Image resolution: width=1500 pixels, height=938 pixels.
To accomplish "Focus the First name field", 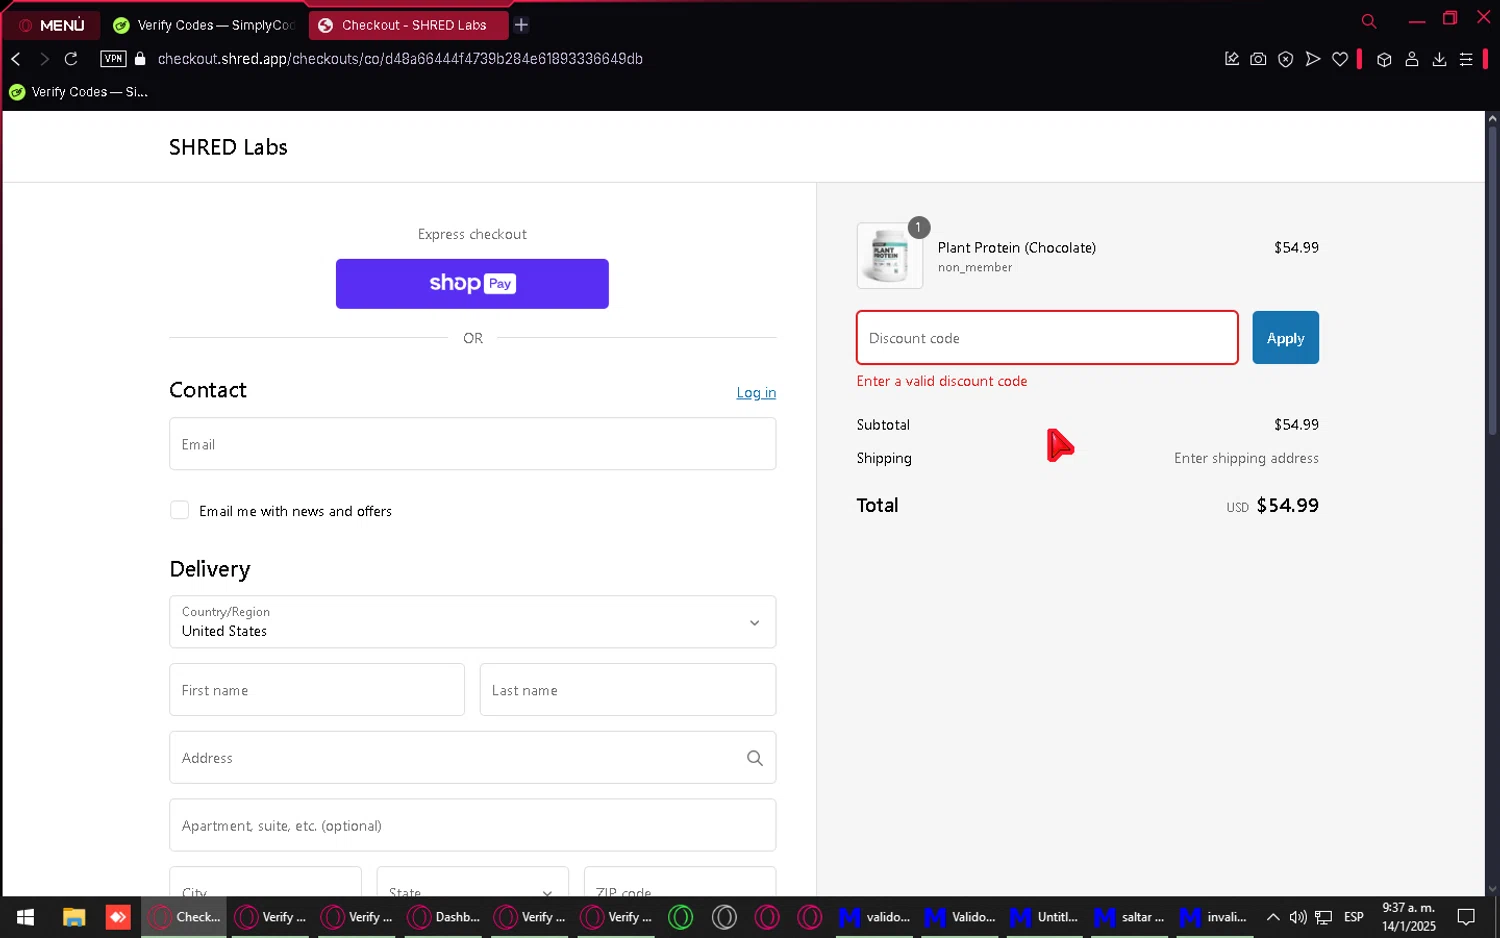I will (317, 690).
